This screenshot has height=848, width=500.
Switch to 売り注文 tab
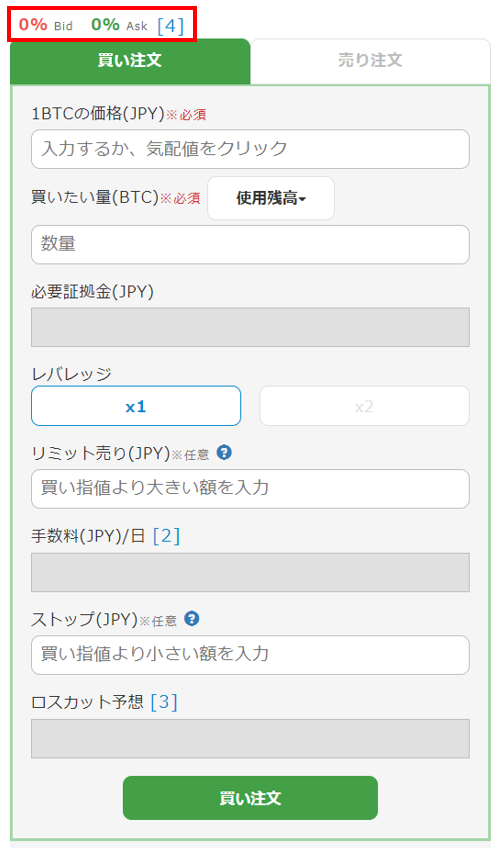click(x=370, y=61)
